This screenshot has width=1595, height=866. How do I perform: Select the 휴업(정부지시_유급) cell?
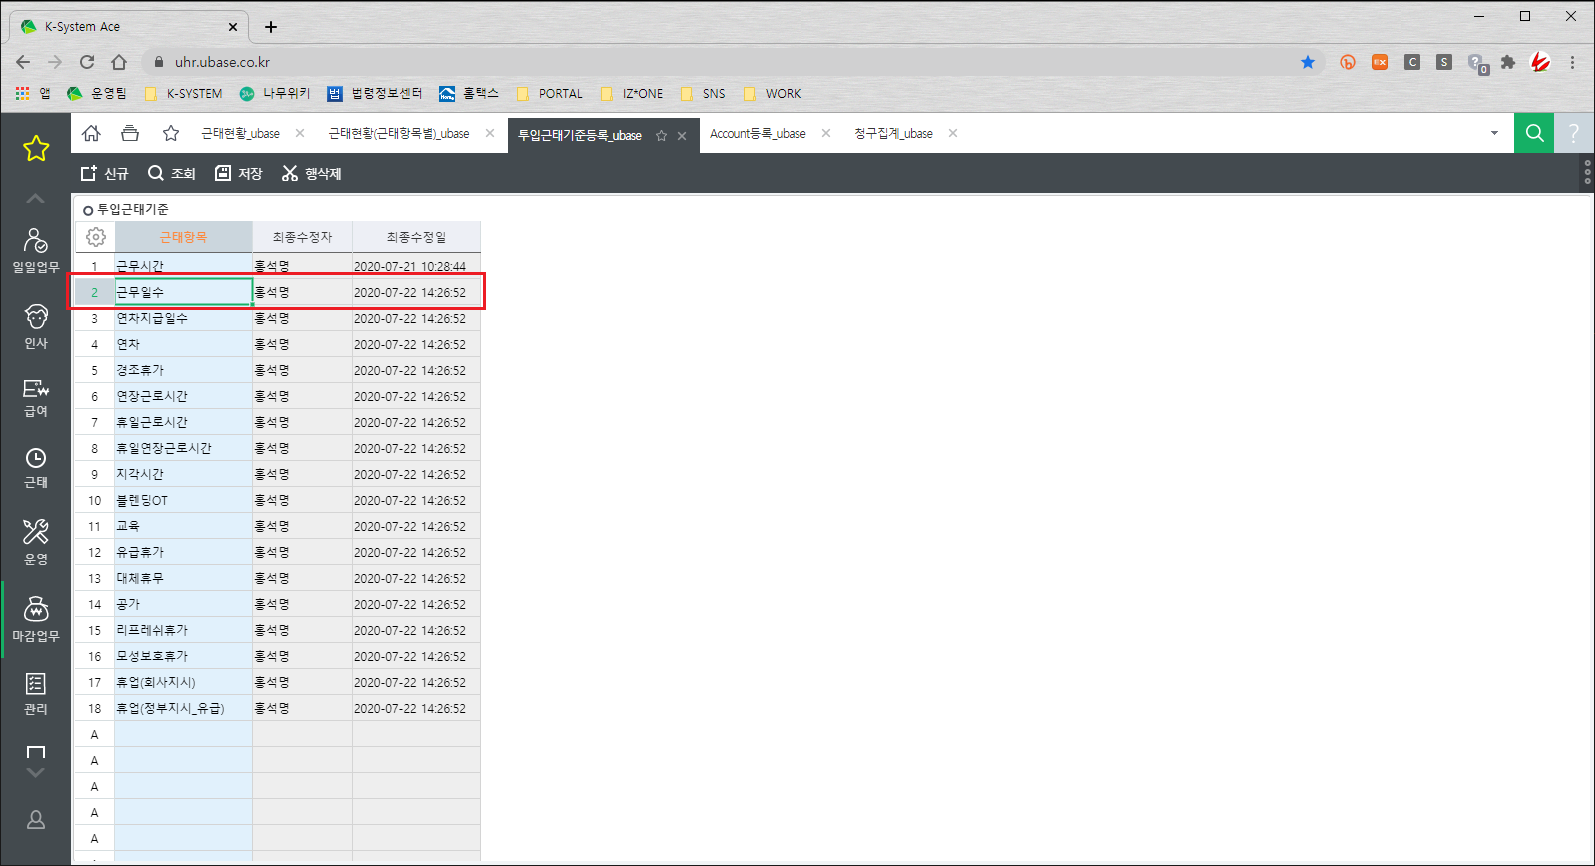(184, 708)
